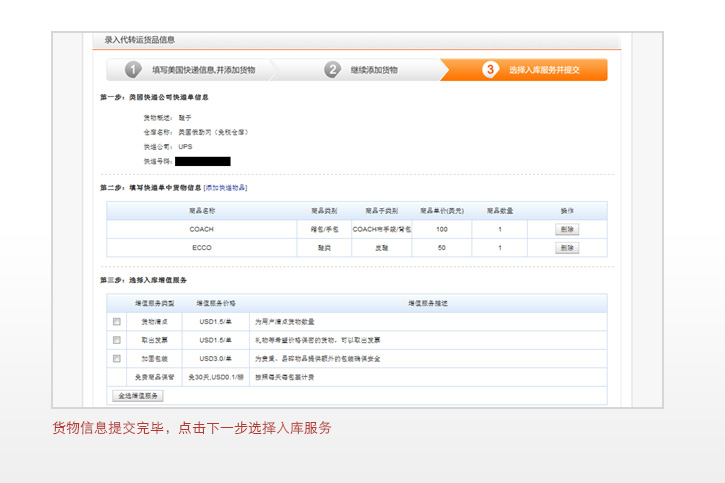Click the step 3 number circle icon
Viewport: 725px width, 483px height.
(x=490, y=70)
